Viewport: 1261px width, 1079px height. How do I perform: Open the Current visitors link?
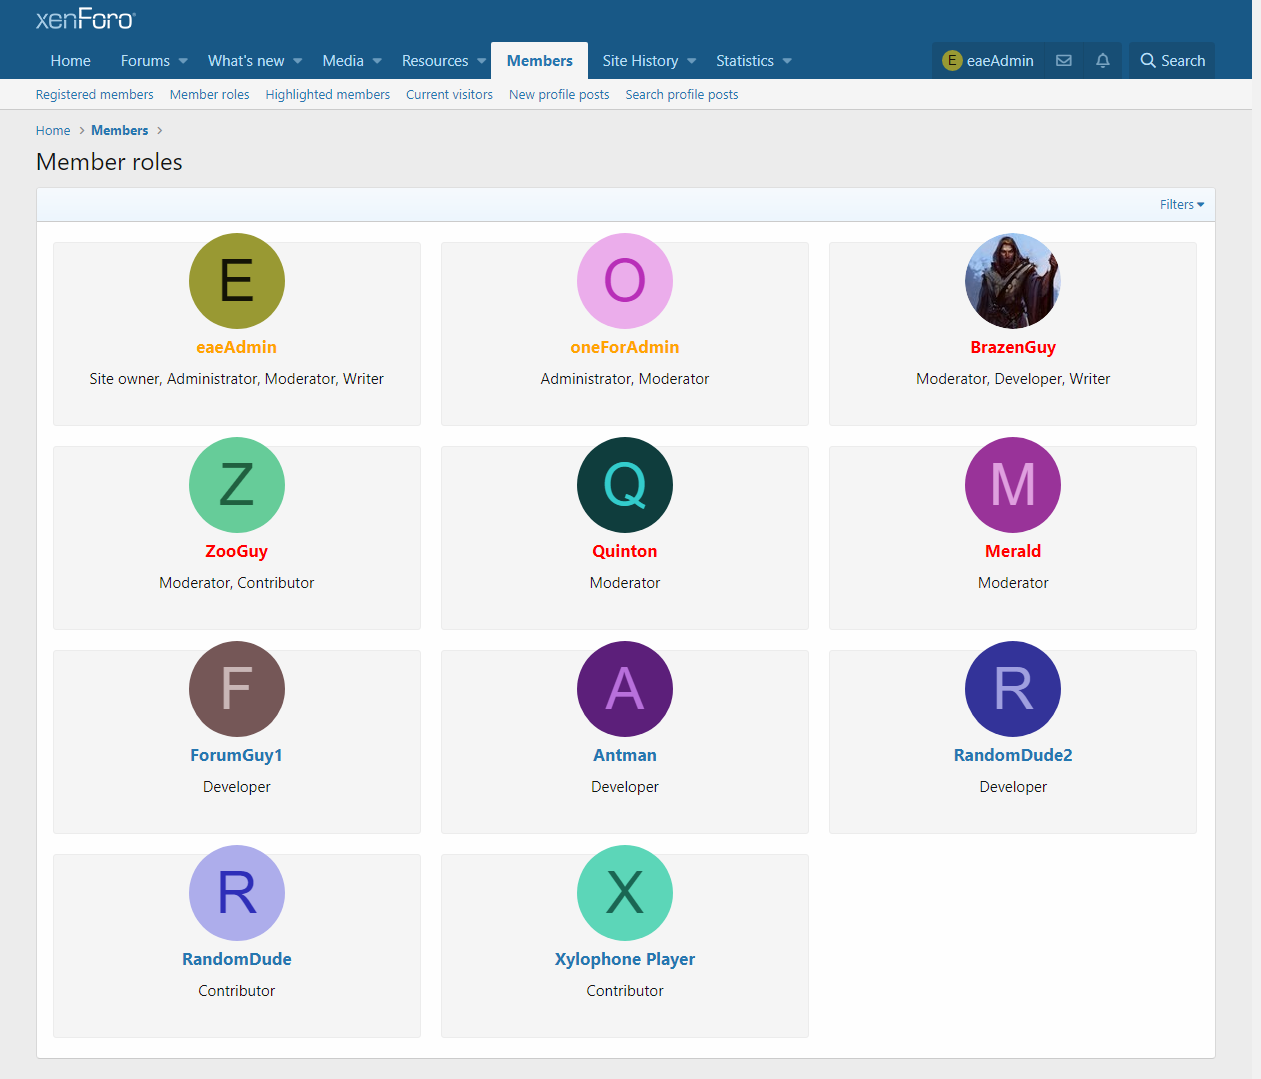pyautogui.click(x=449, y=95)
